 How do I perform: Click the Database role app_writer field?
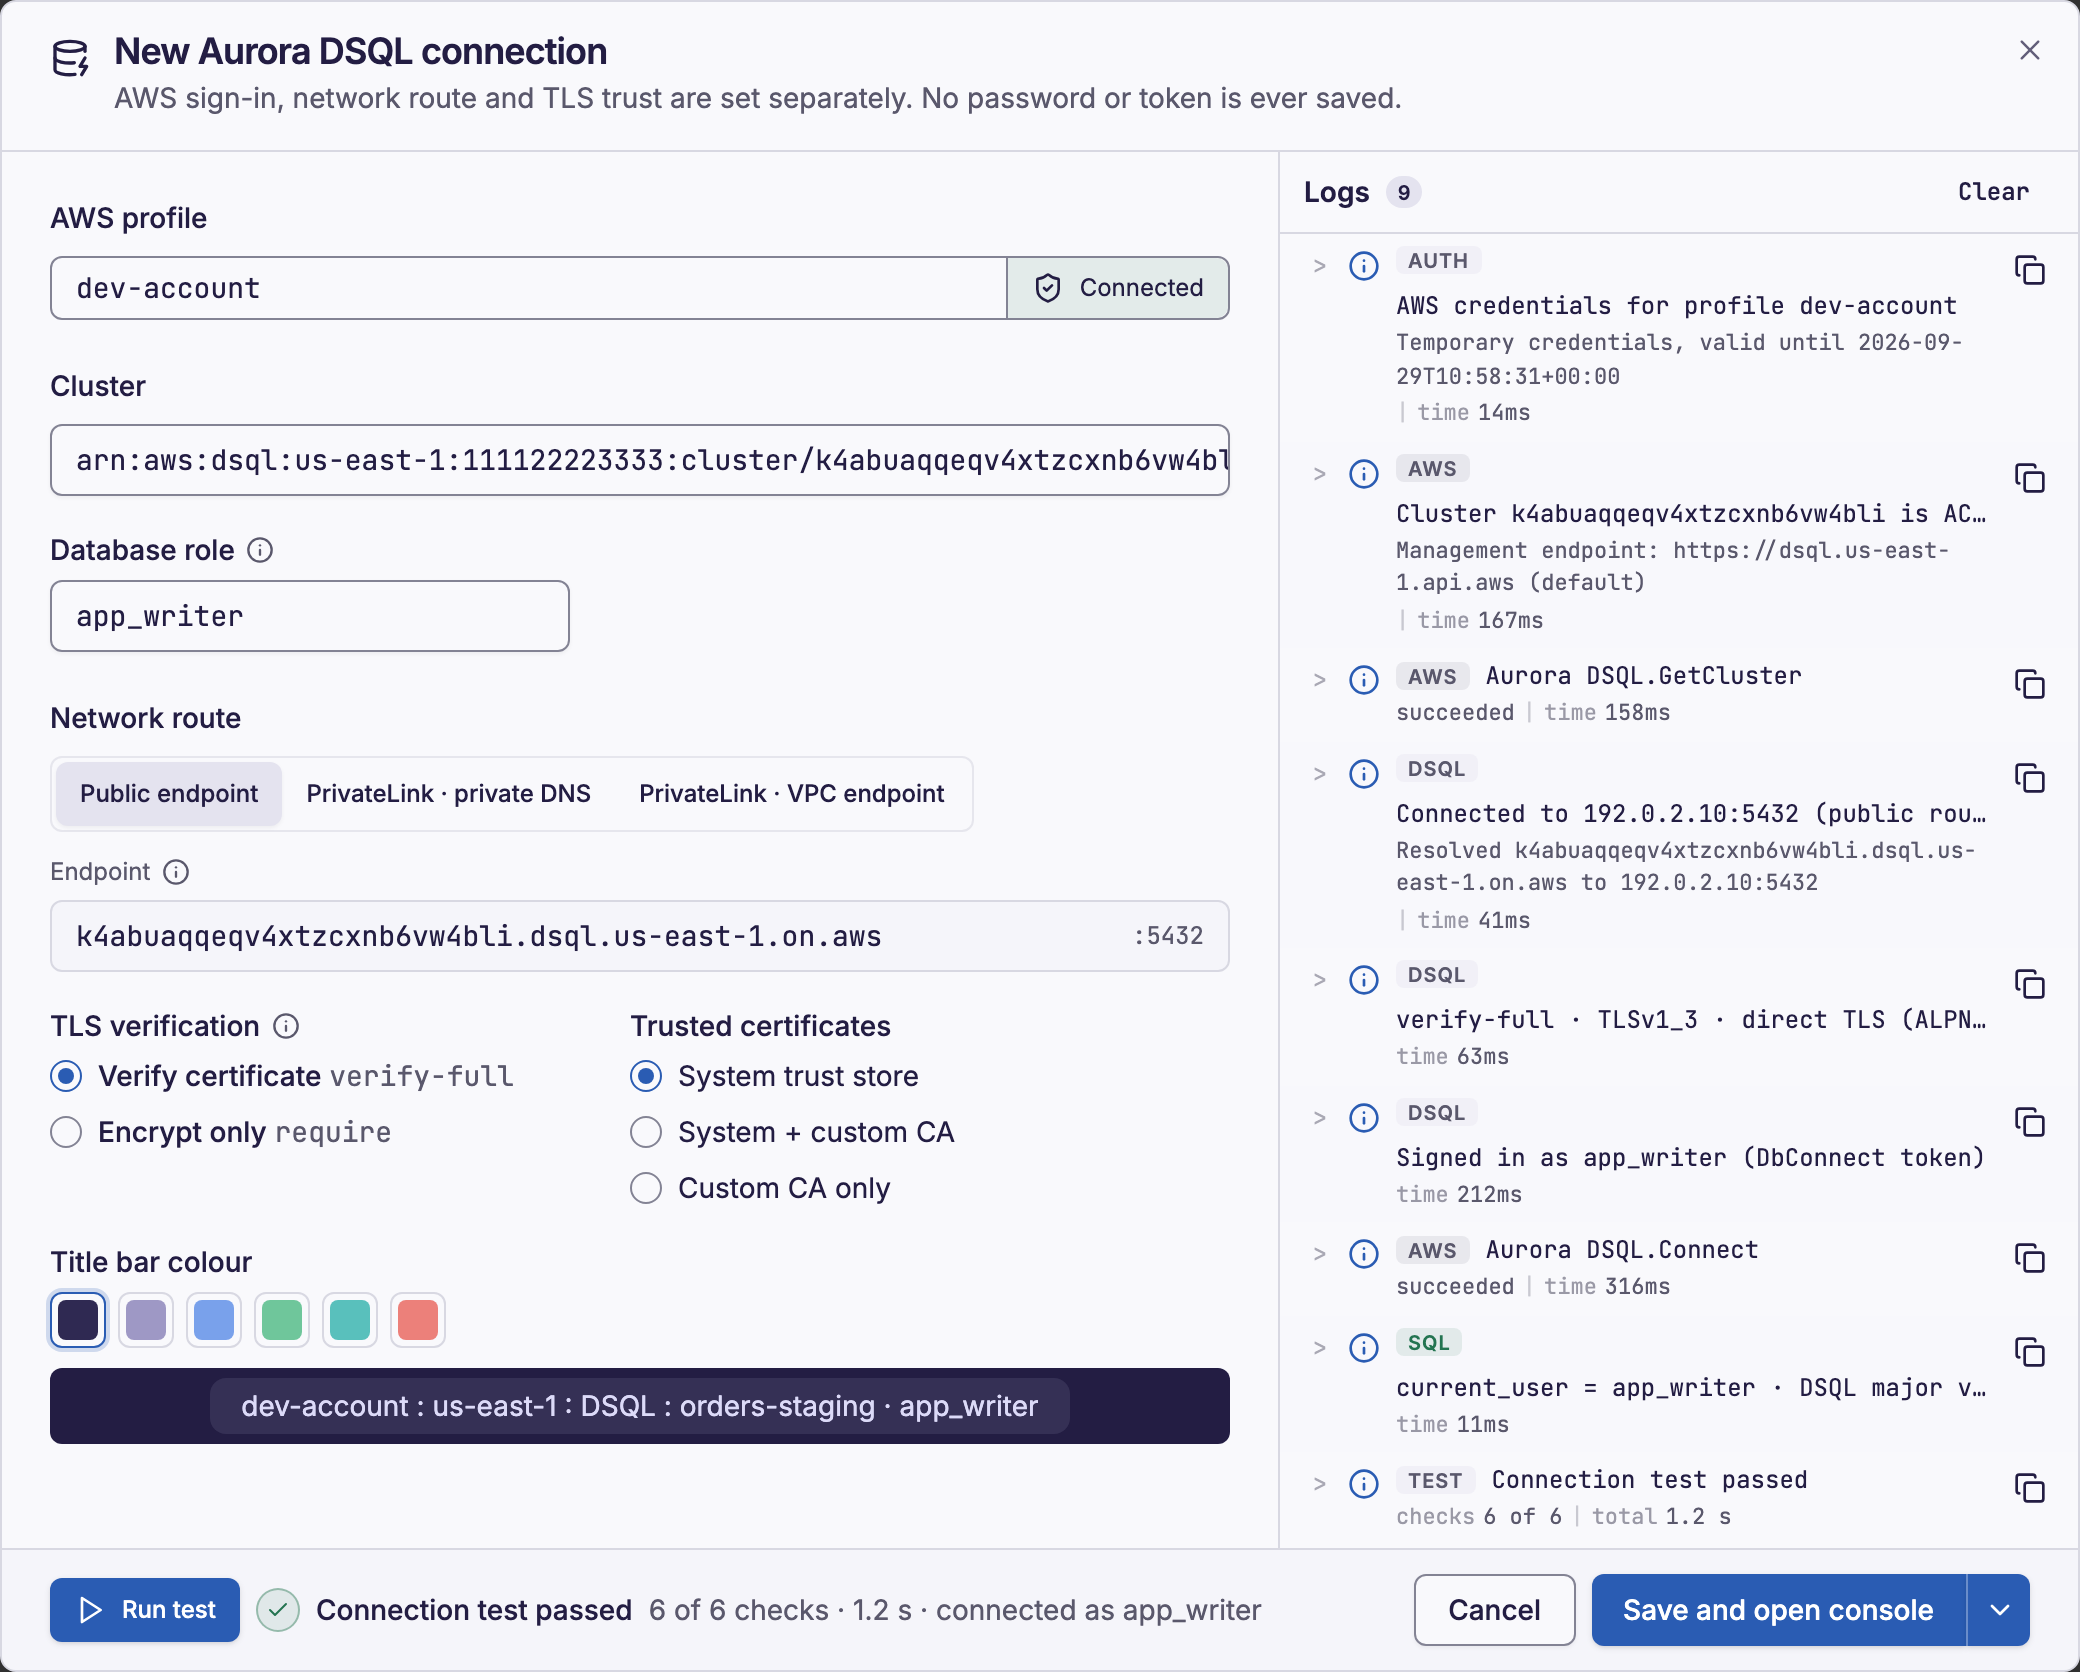[310, 616]
